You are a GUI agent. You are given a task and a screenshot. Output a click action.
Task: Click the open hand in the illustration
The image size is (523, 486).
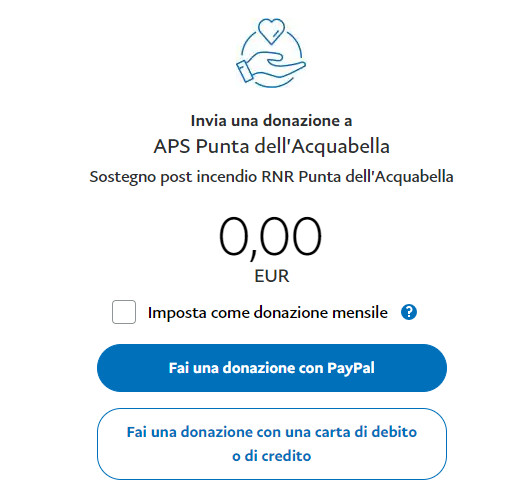(x=276, y=66)
